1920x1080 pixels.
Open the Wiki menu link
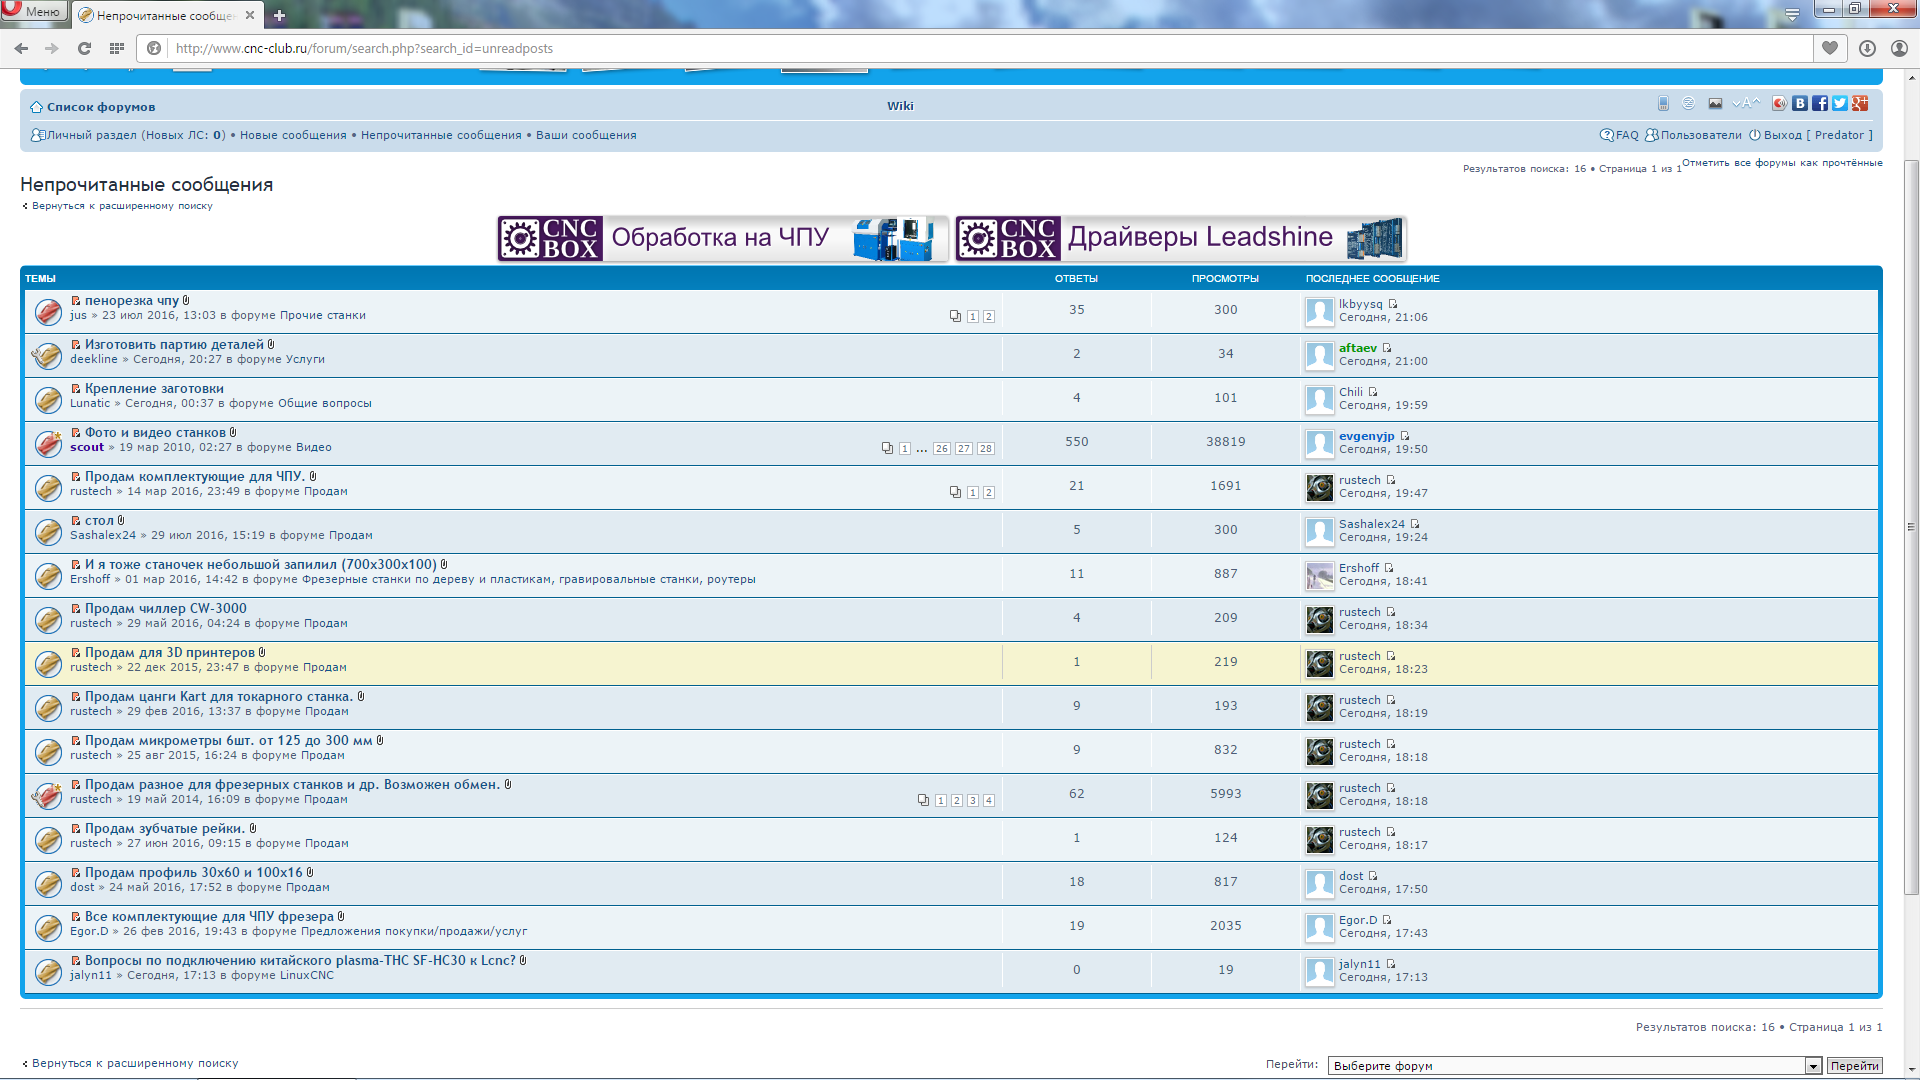[x=900, y=106]
